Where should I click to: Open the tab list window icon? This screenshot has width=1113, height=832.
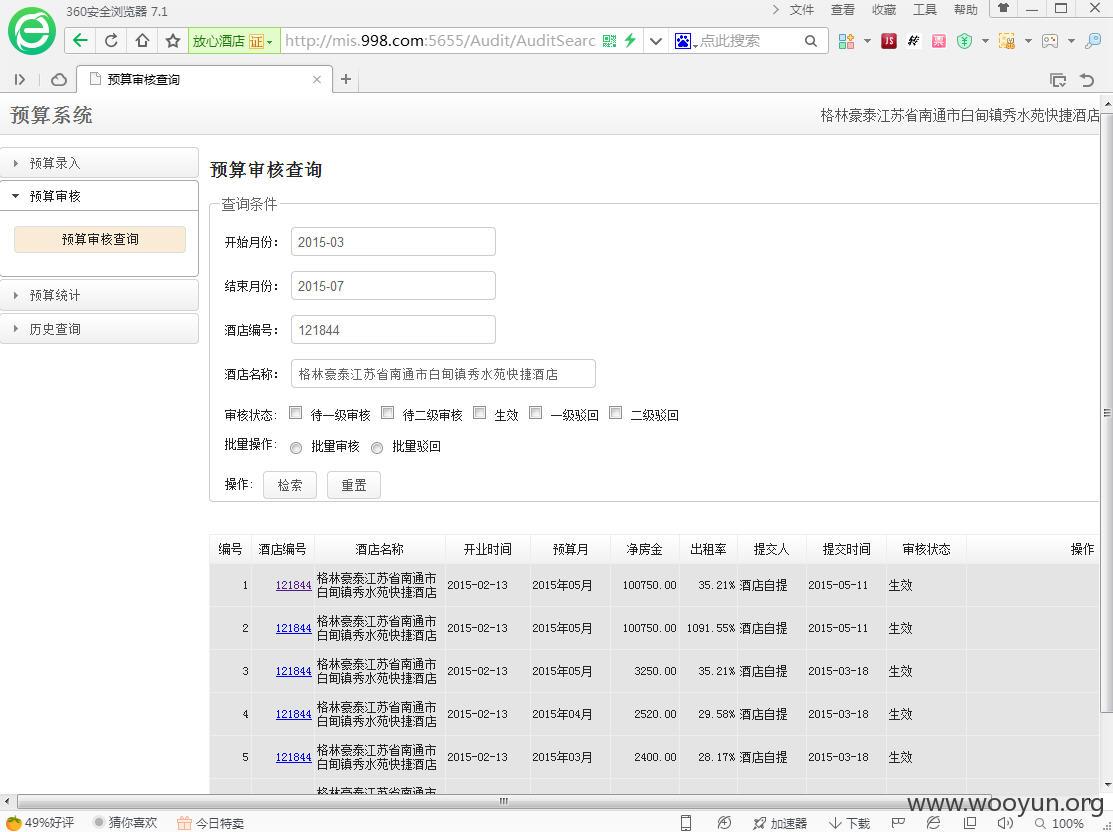tap(1058, 80)
